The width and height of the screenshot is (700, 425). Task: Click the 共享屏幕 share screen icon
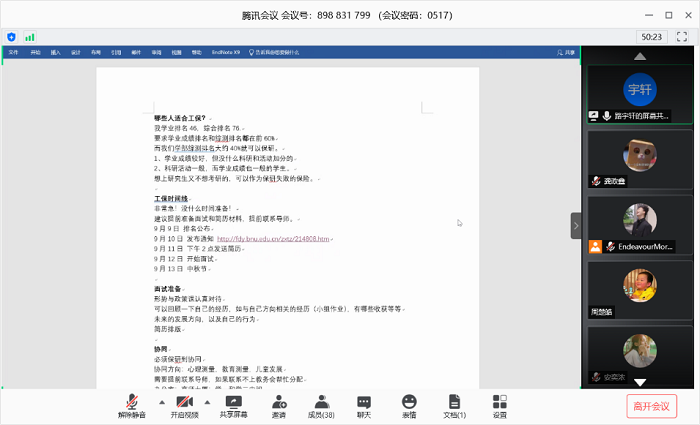click(234, 404)
